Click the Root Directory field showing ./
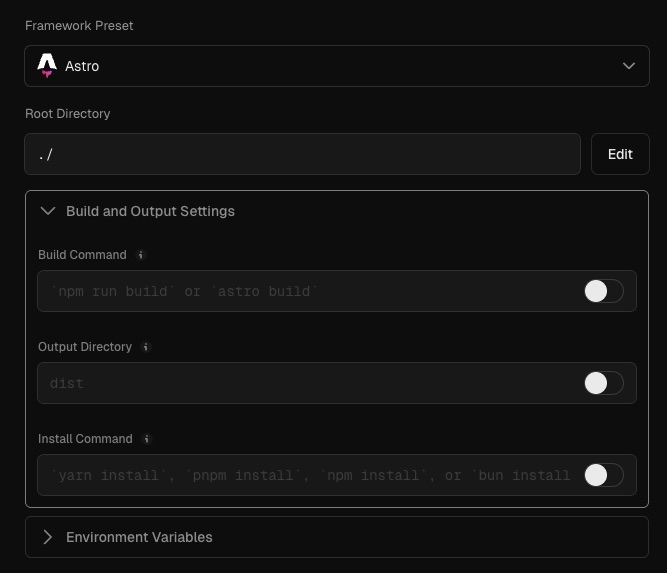 (x=302, y=154)
